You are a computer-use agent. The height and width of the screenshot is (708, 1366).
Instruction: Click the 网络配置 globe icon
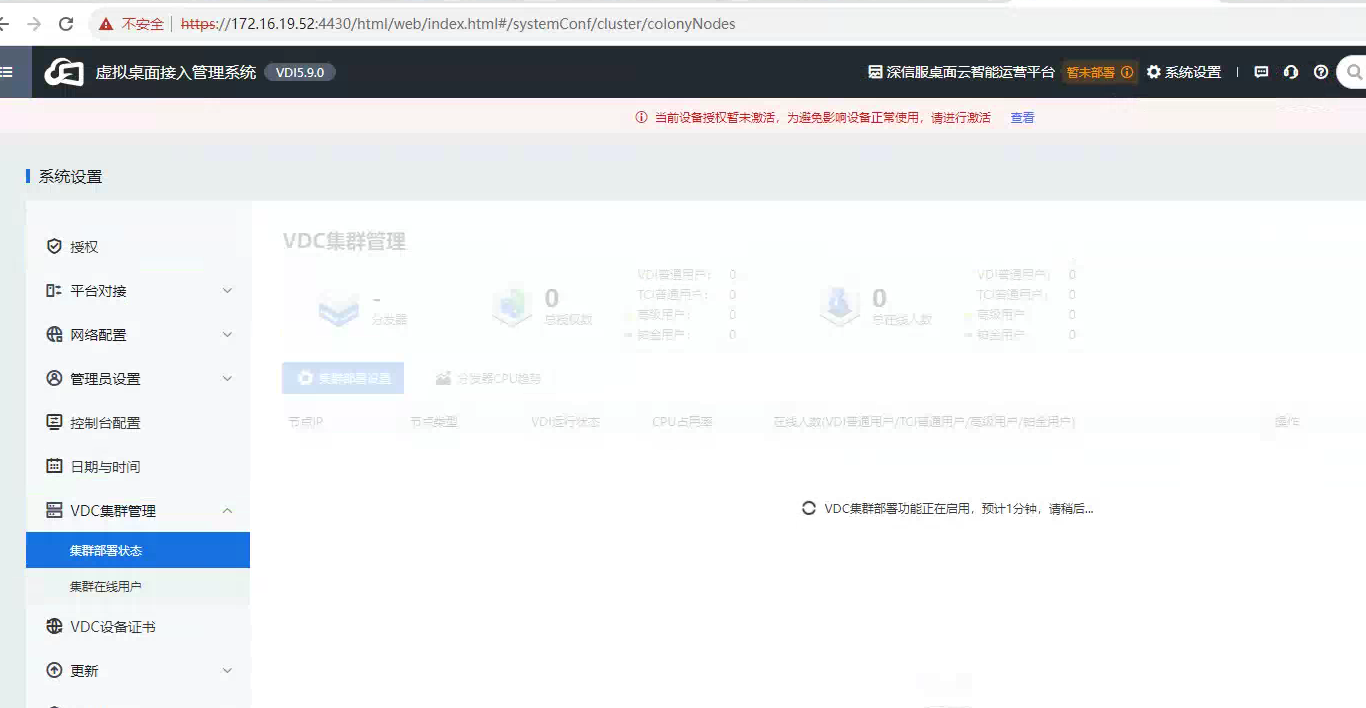coord(54,334)
